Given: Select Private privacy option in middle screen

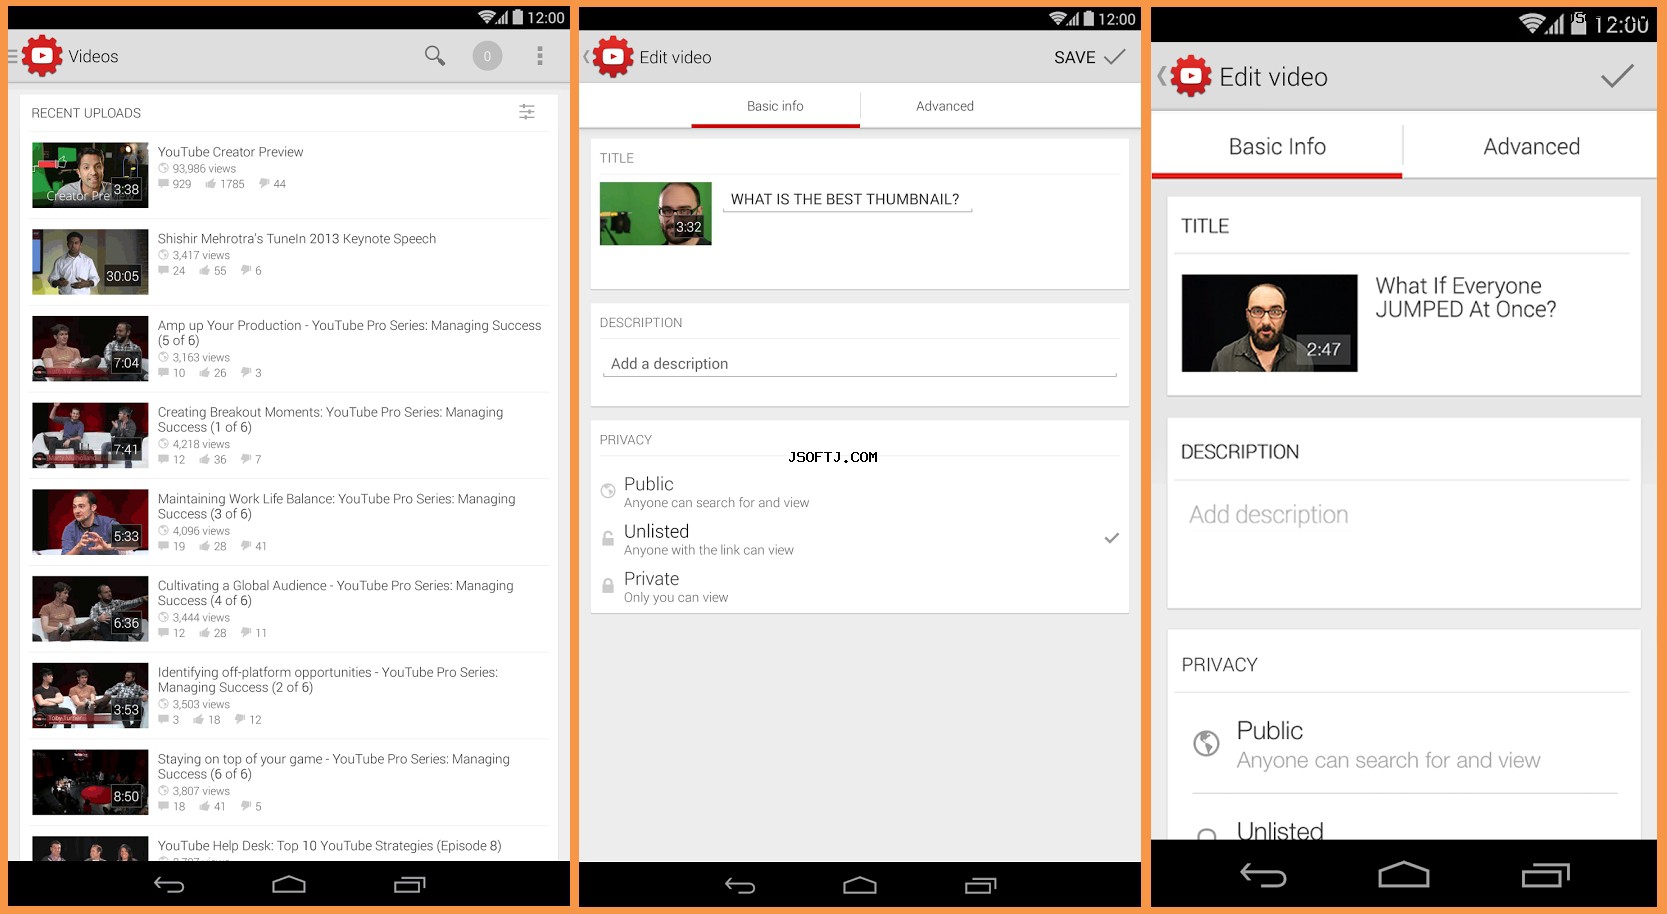Looking at the screenshot, I should (x=860, y=586).
